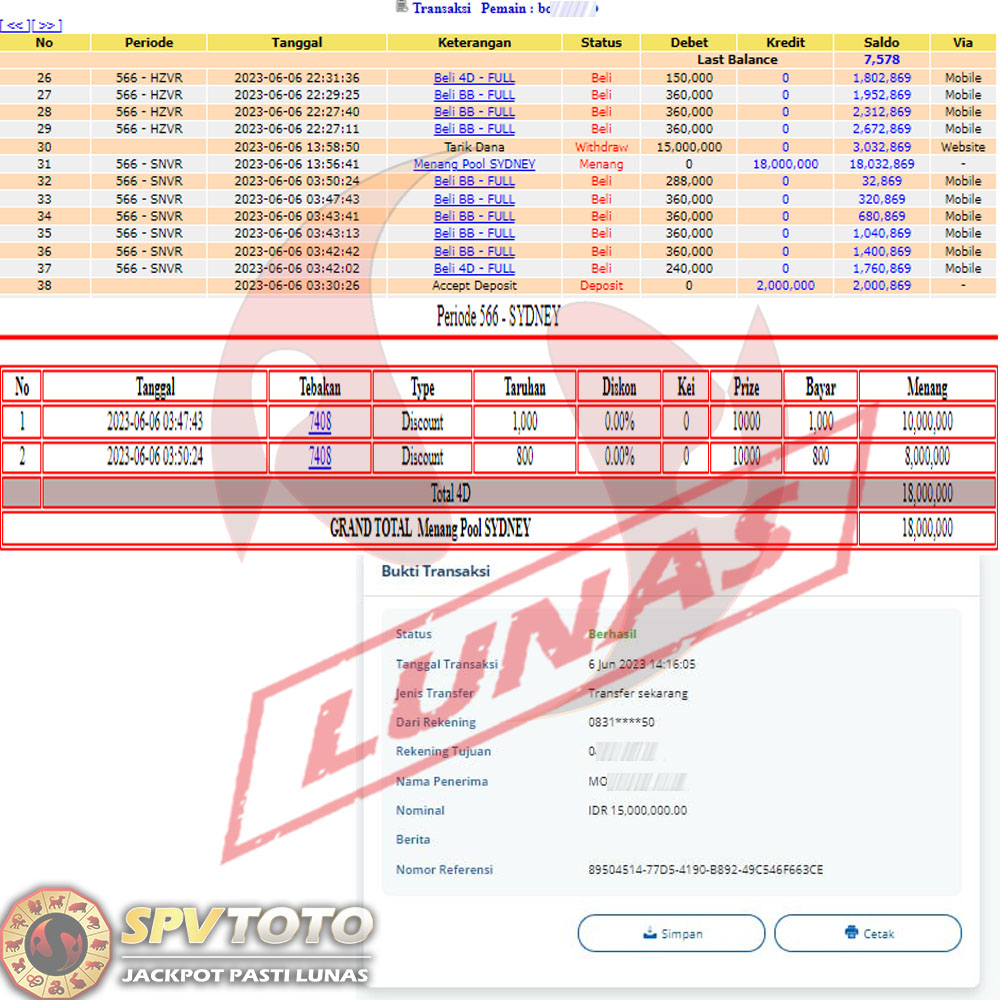Click the Transaksi page icon in the header
Viewport: 1000px width, 1000px height.
point(402,7)
